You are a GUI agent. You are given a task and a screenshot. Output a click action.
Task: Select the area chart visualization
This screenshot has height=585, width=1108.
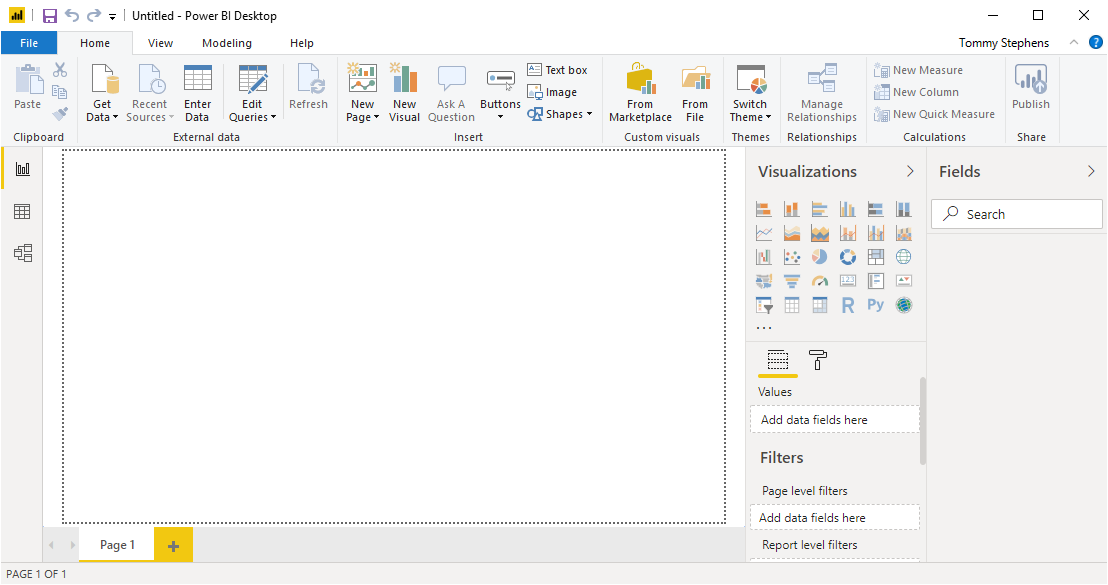791,233
